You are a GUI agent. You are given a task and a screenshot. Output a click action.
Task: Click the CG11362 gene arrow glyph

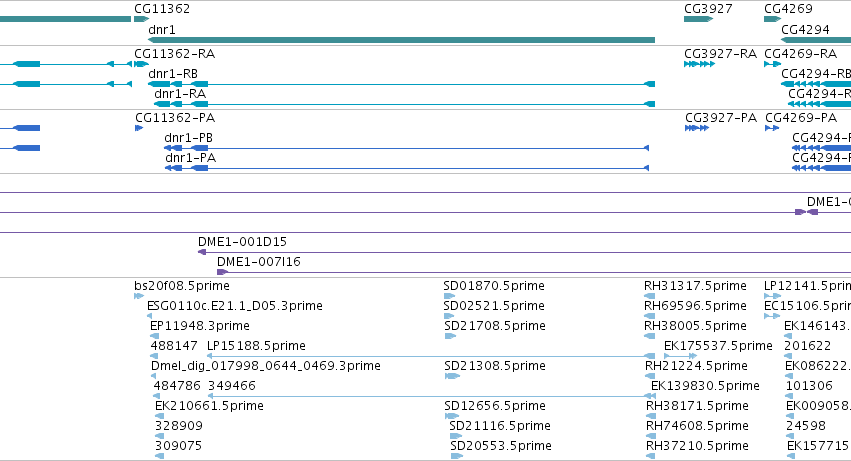(x=141, y=19)
